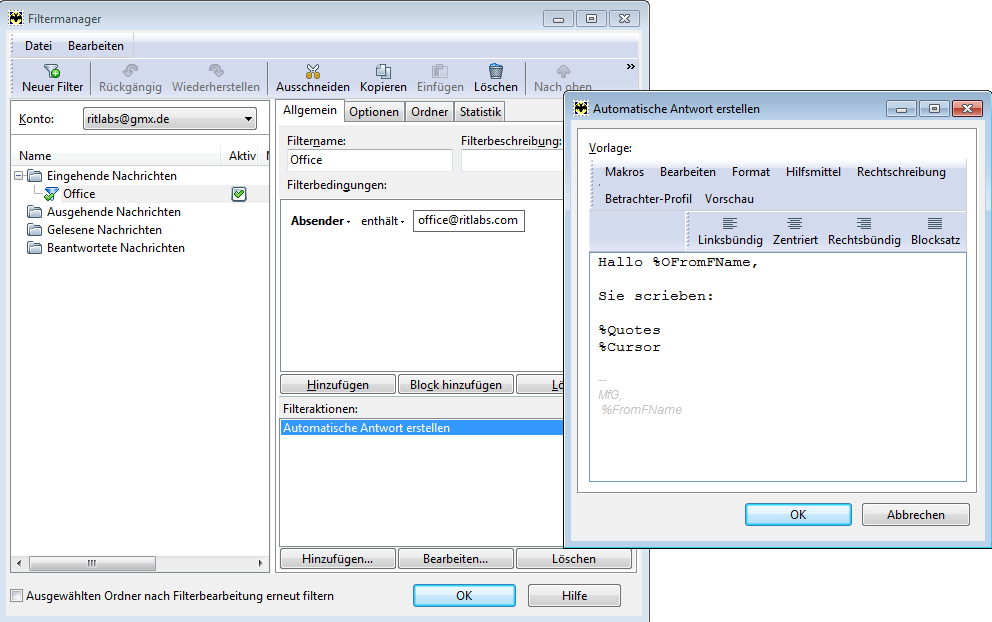The width and height of the screenshot is (992, 622).
Task: Click Löschen button under Filteraktionen
Action: click(574, 559)
